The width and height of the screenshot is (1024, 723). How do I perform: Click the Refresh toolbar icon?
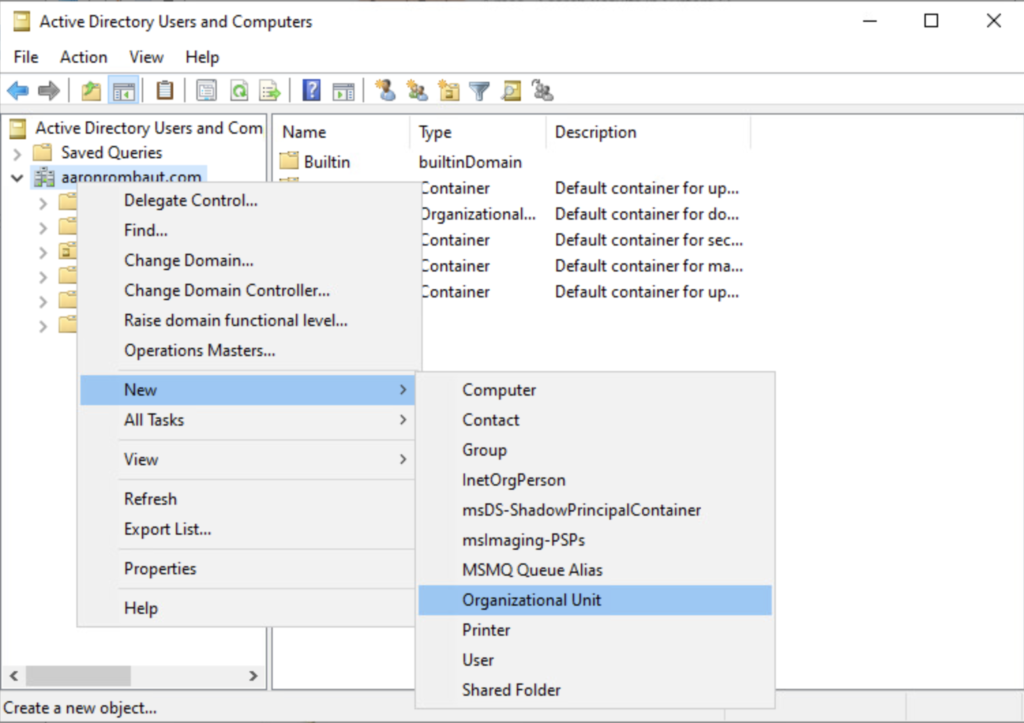(x=239, y=91)
